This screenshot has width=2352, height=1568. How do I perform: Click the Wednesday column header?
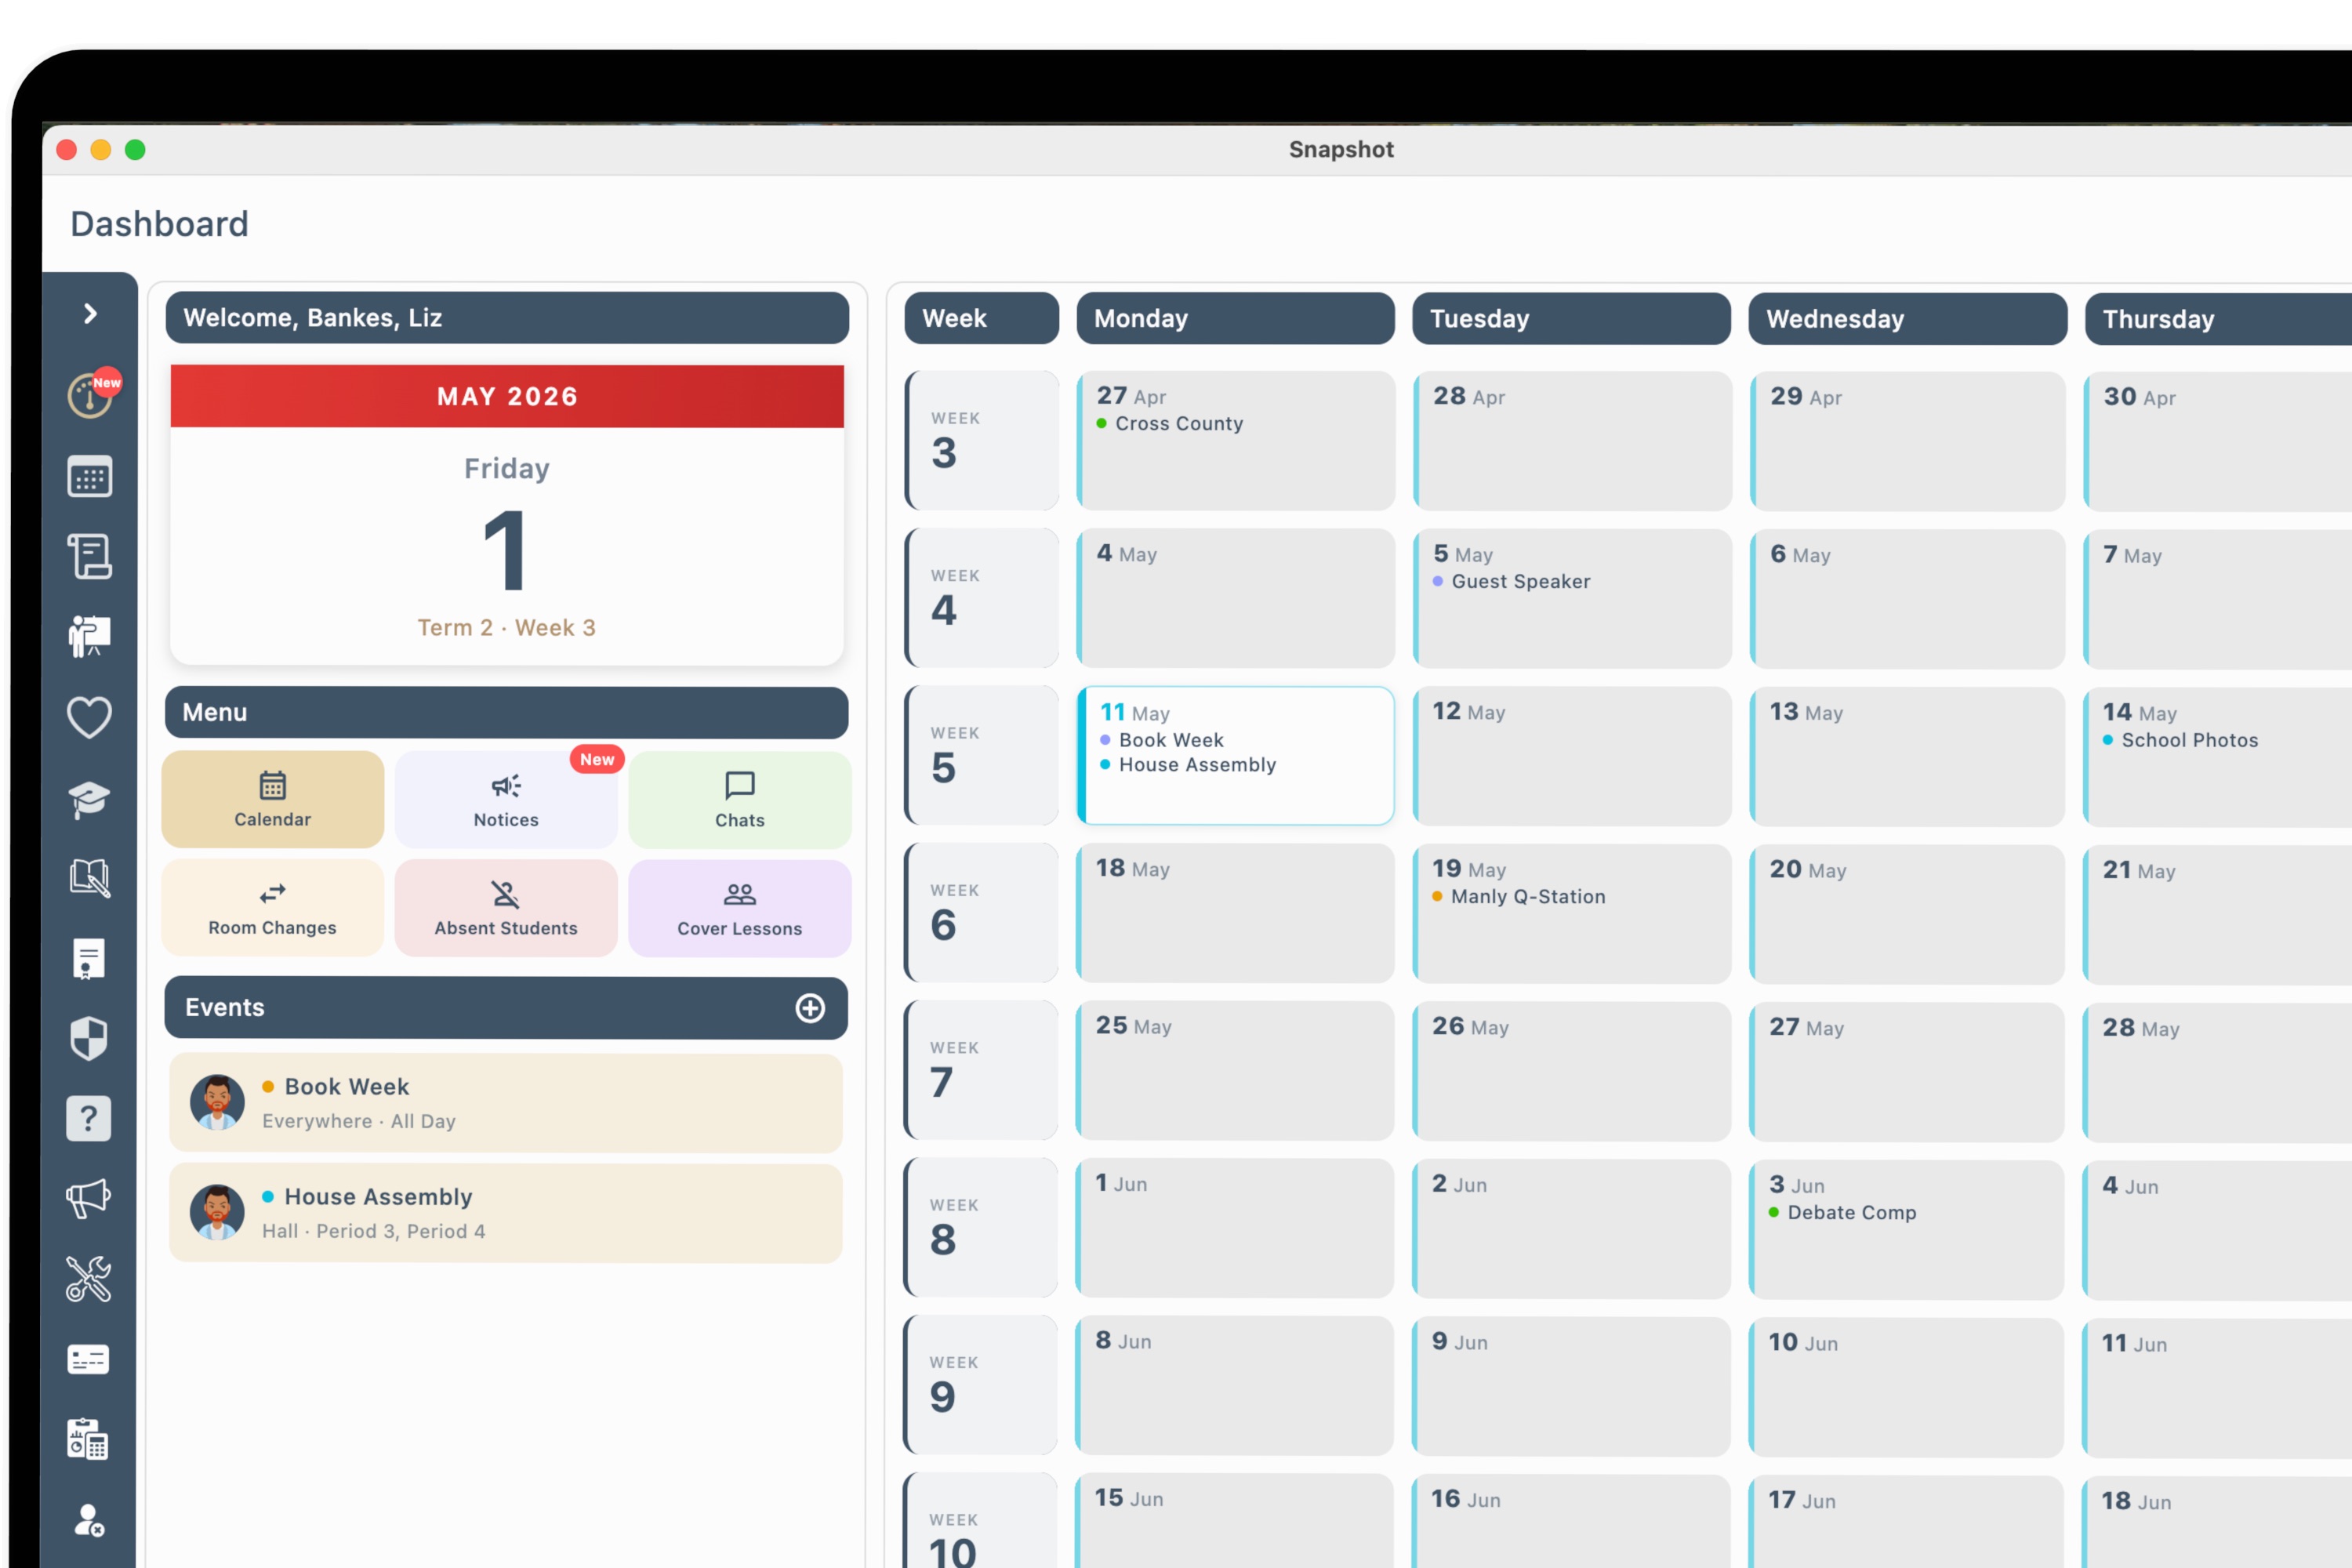pyautogui.click(x=1907, y=319)
